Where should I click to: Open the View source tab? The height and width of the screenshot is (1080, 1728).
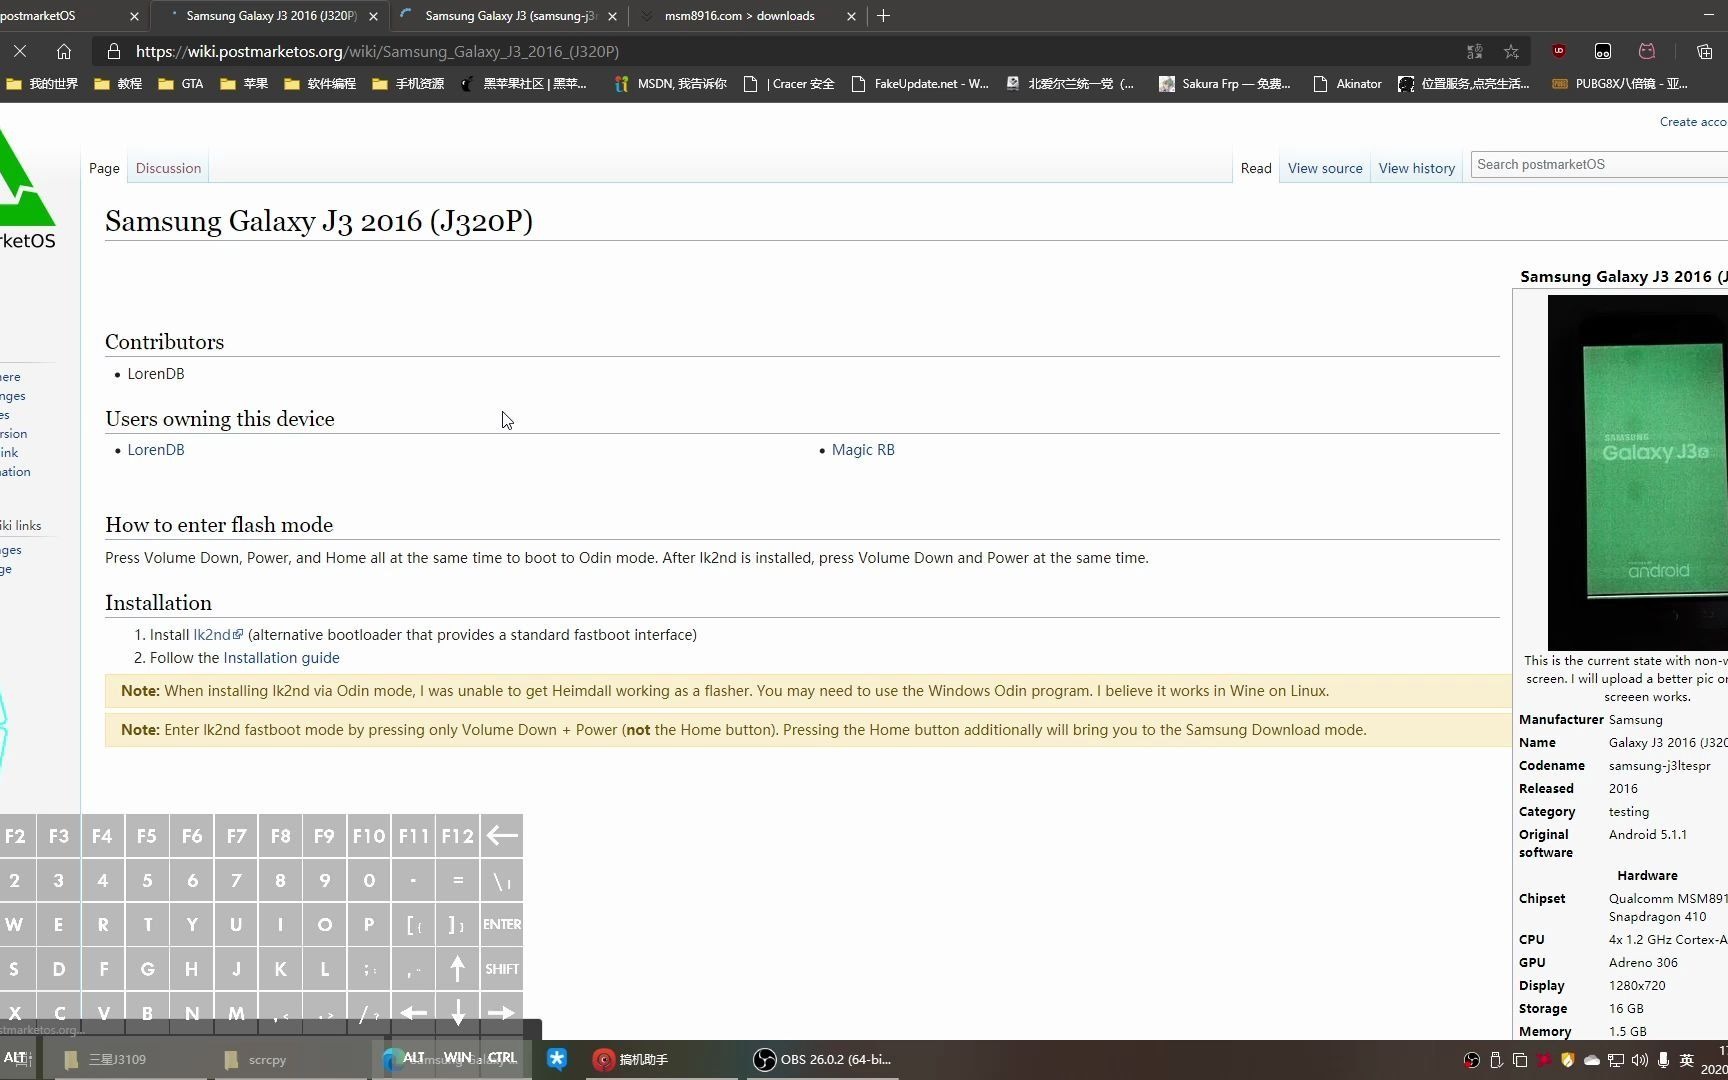coord(1325,168)
